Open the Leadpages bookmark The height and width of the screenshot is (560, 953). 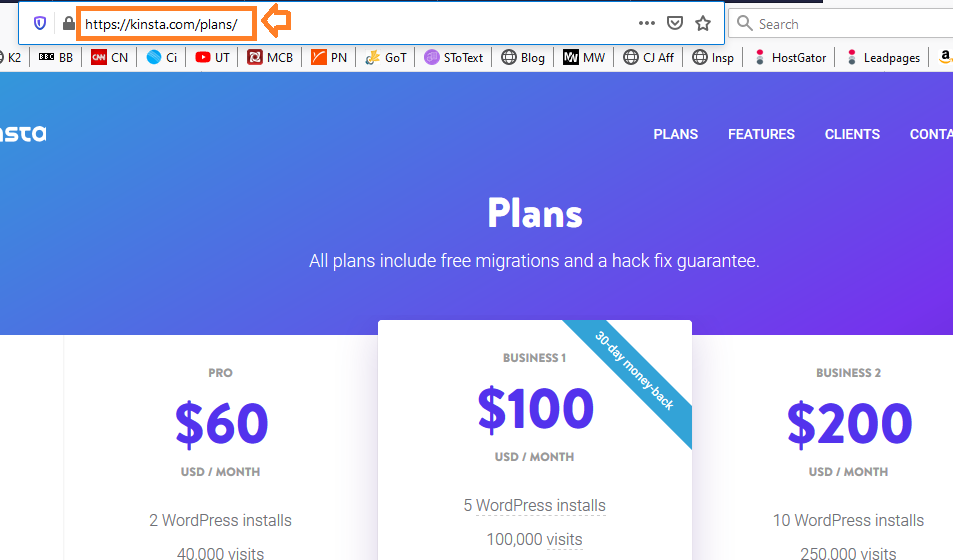pyautogui.click(x=882, y=57)
